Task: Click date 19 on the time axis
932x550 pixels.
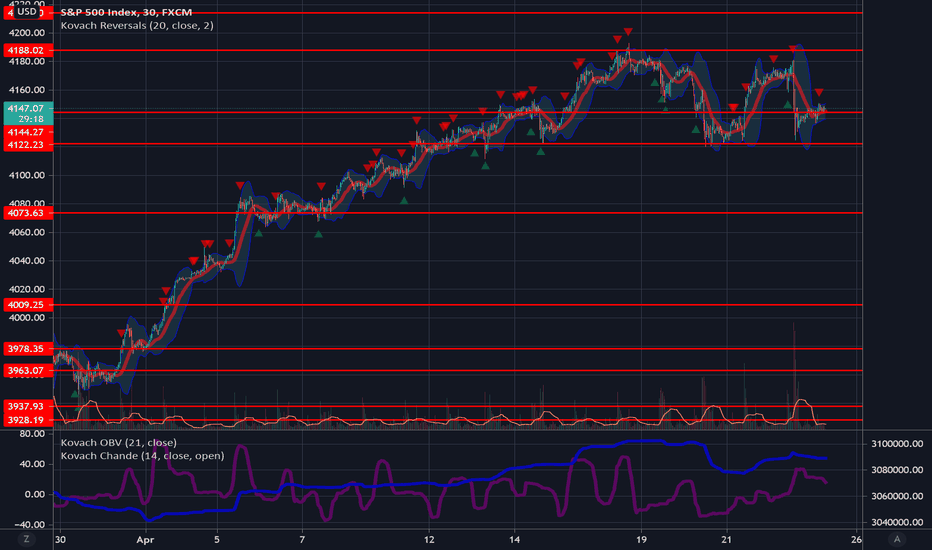Action: coord(641,539)
